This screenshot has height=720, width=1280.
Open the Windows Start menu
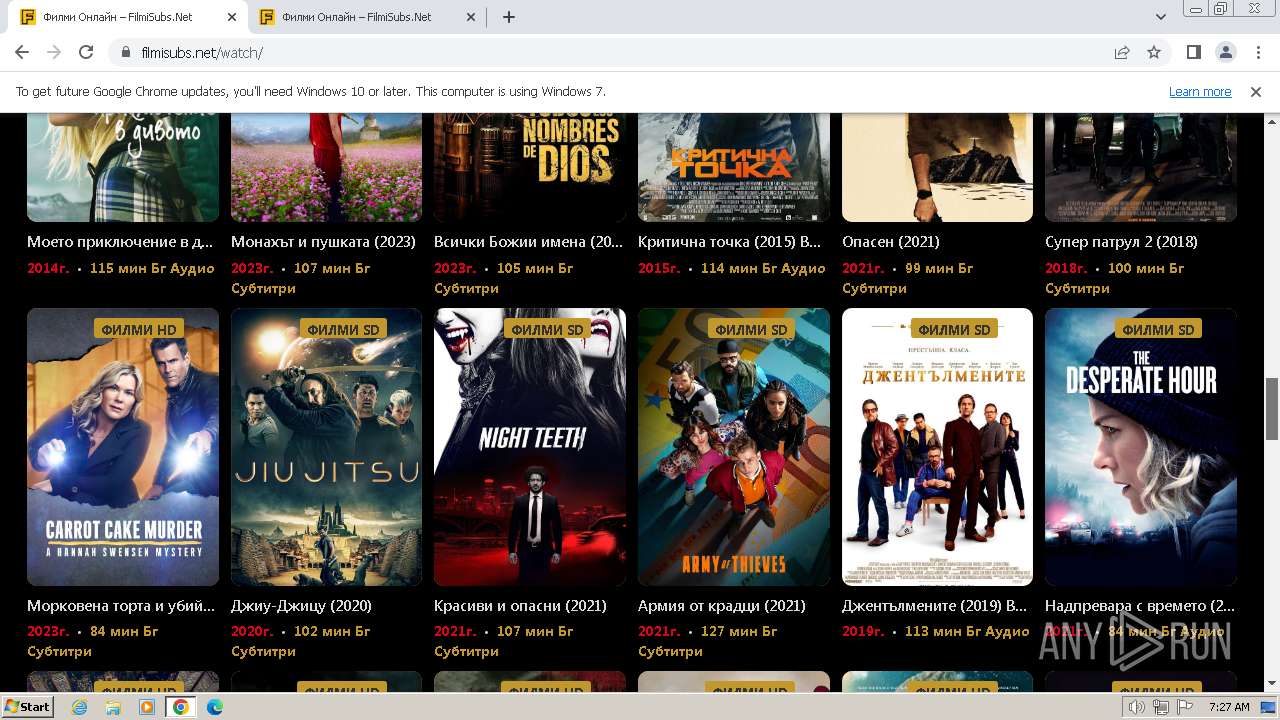(x=27, y=706)
